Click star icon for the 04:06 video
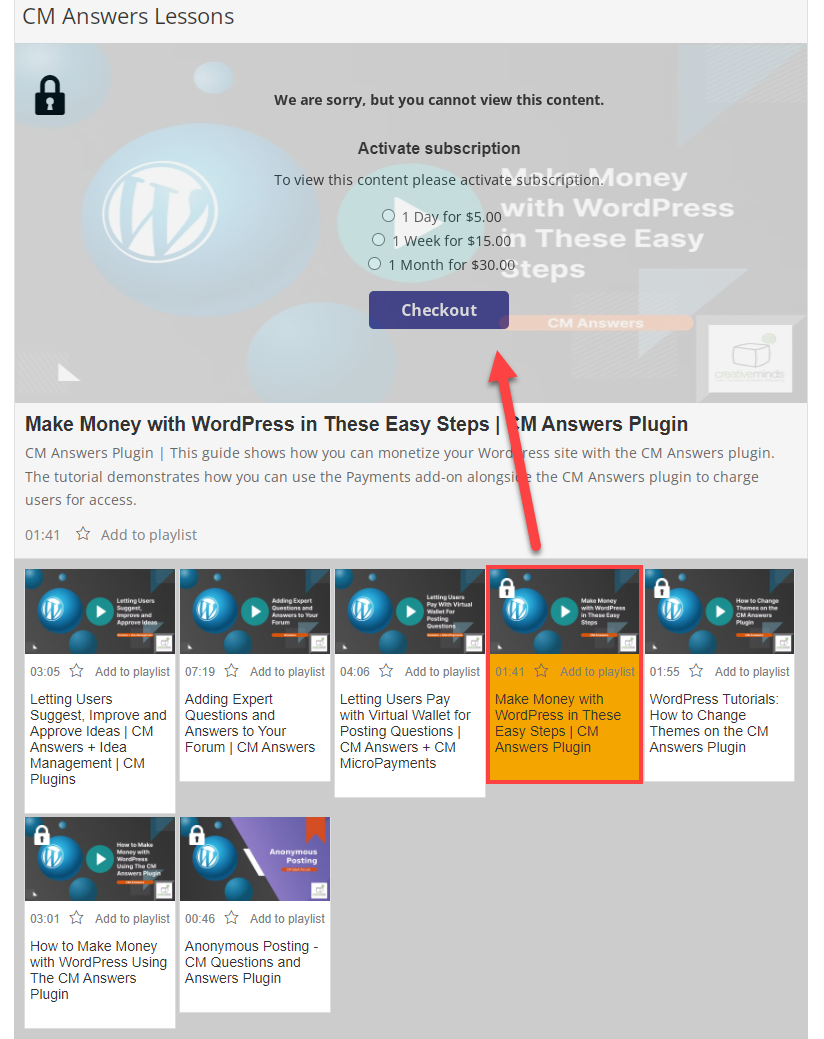Viewport: 824px width, 1039px height. 386,671
